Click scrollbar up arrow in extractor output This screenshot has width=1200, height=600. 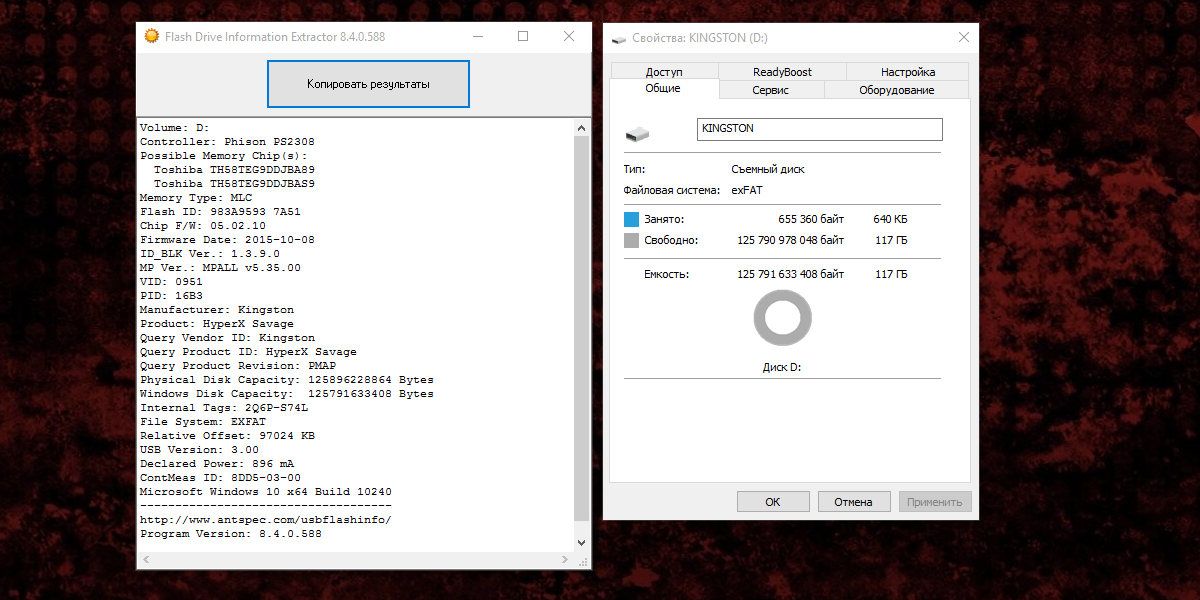click(582, 127)
